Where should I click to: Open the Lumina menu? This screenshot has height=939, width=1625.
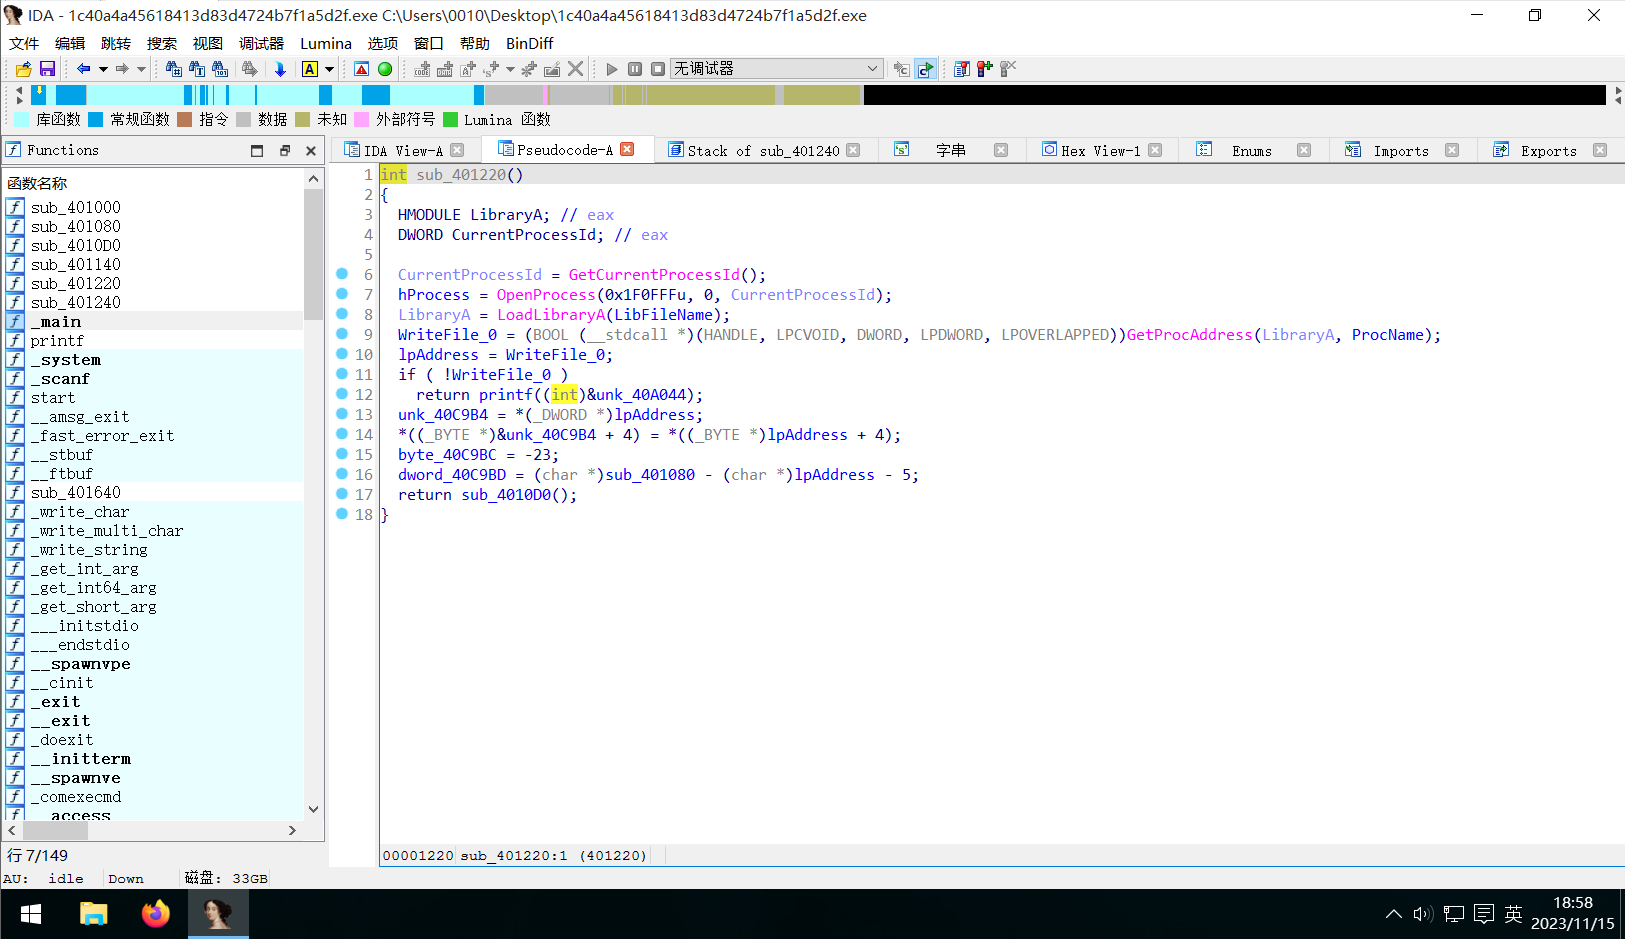pyautogui.click(x=326, y=43)
